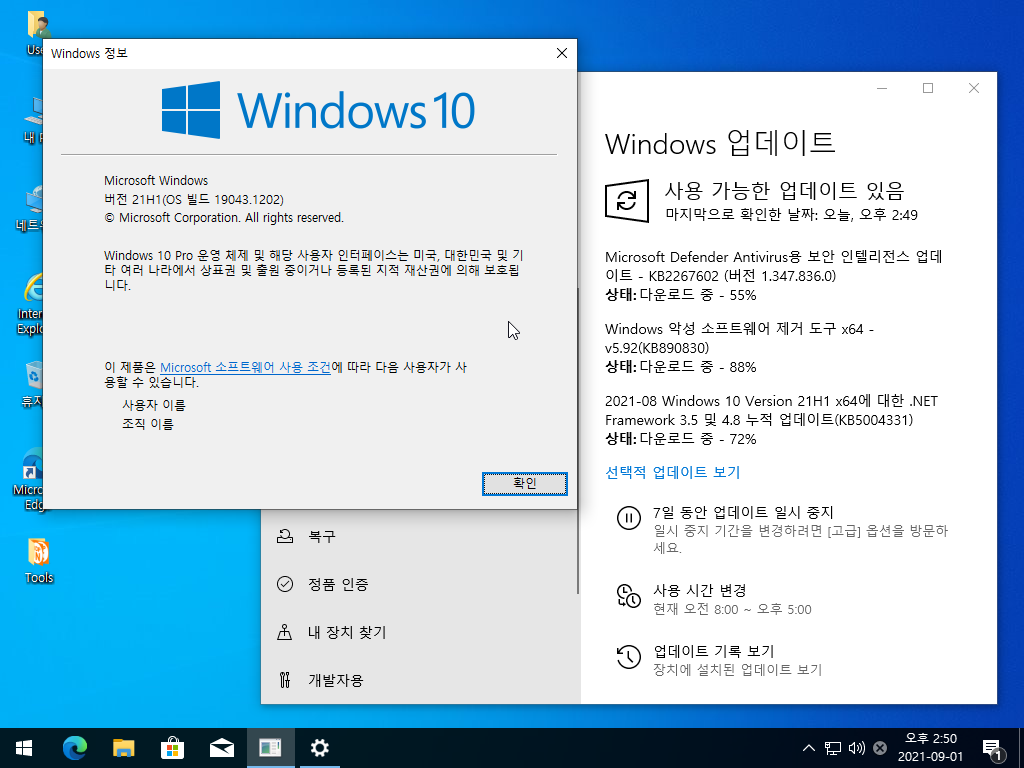Click 사용 가능한 업데이트 있음 status text
1024x768 pixels.
click(784, 190)
